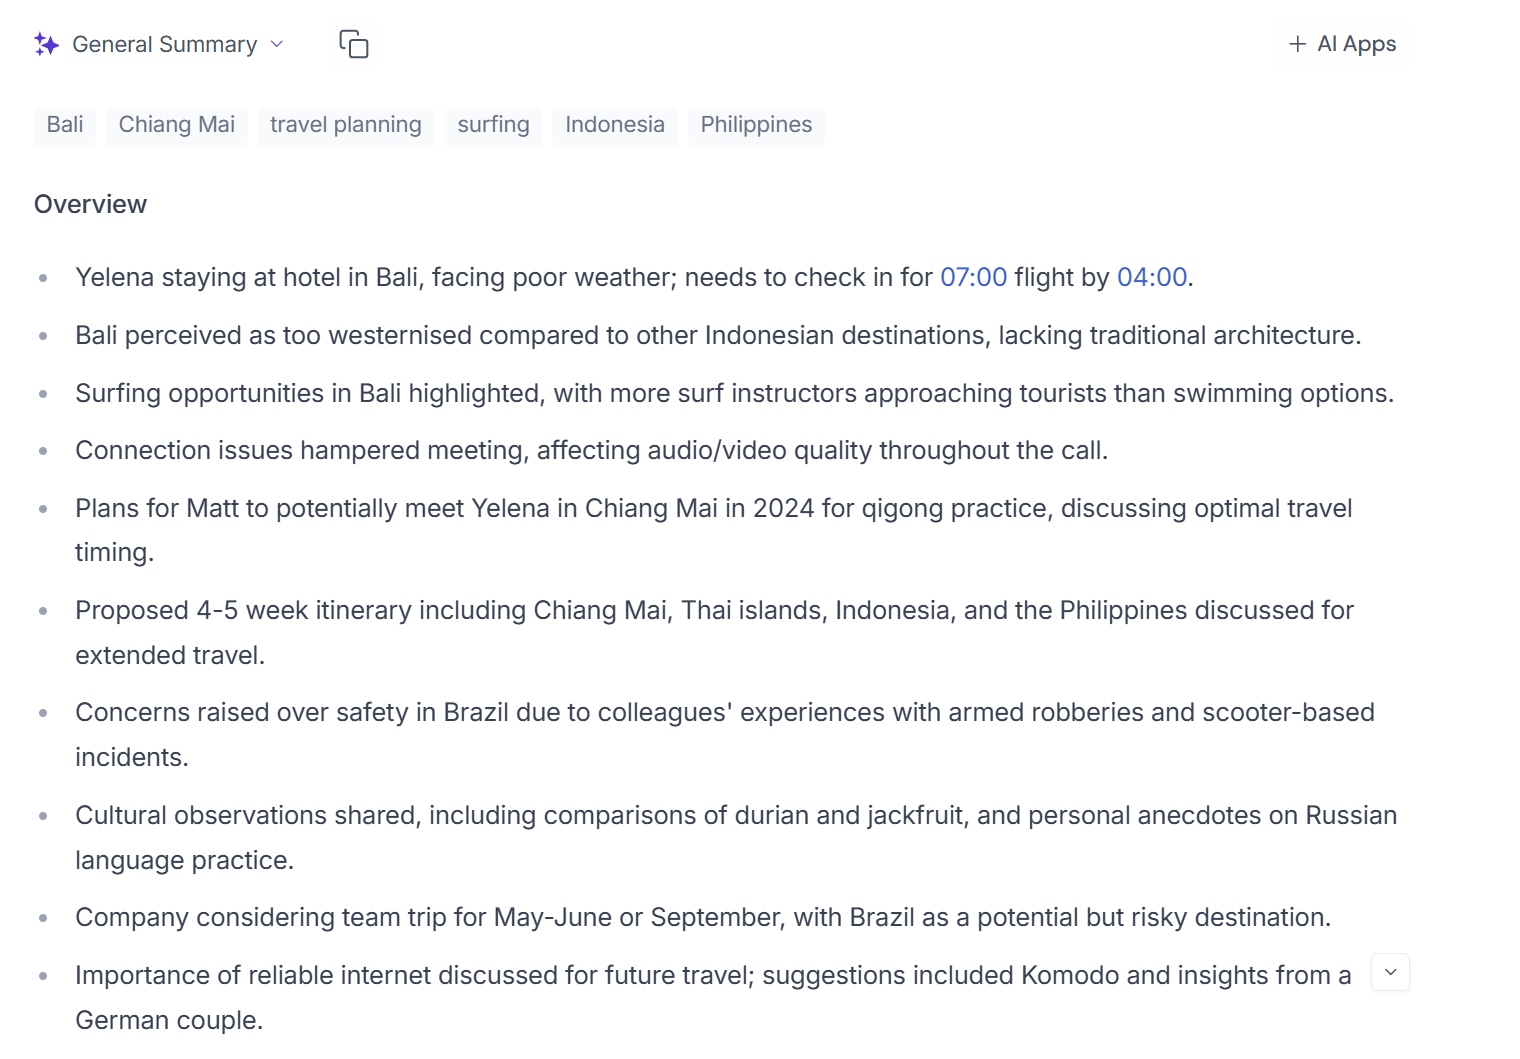1520x1059 pixels.
Task: Click the bullet about company team trip
Action: point(703,918)
